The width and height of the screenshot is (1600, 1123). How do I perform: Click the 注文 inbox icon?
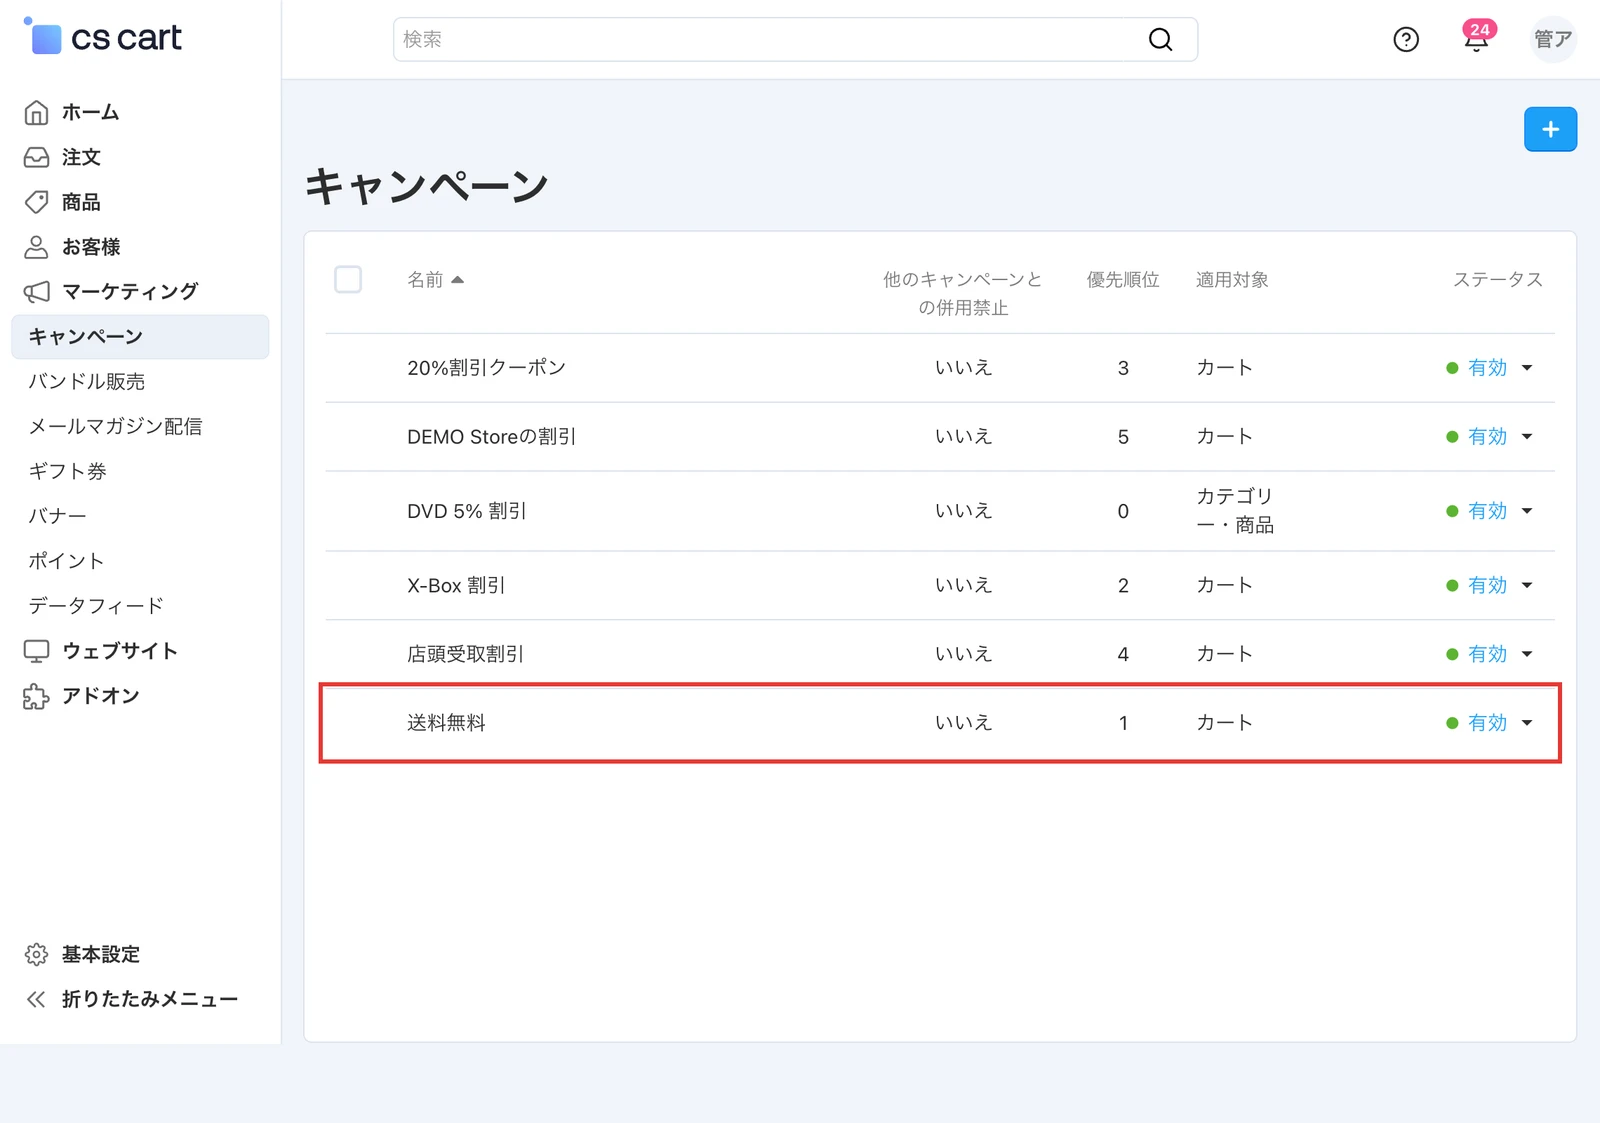tap(36, 157)
